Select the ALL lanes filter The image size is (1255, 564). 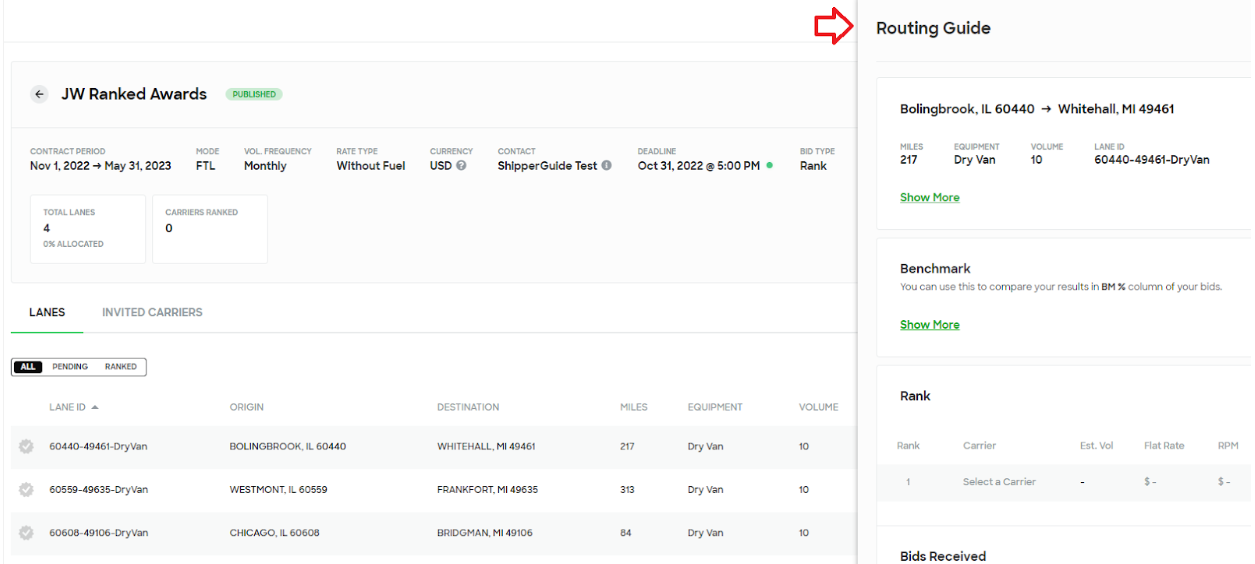pos(28,367)
